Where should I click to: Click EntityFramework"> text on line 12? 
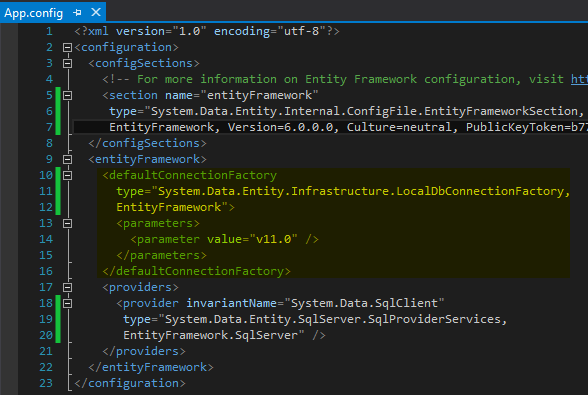[x=176, y=207]
